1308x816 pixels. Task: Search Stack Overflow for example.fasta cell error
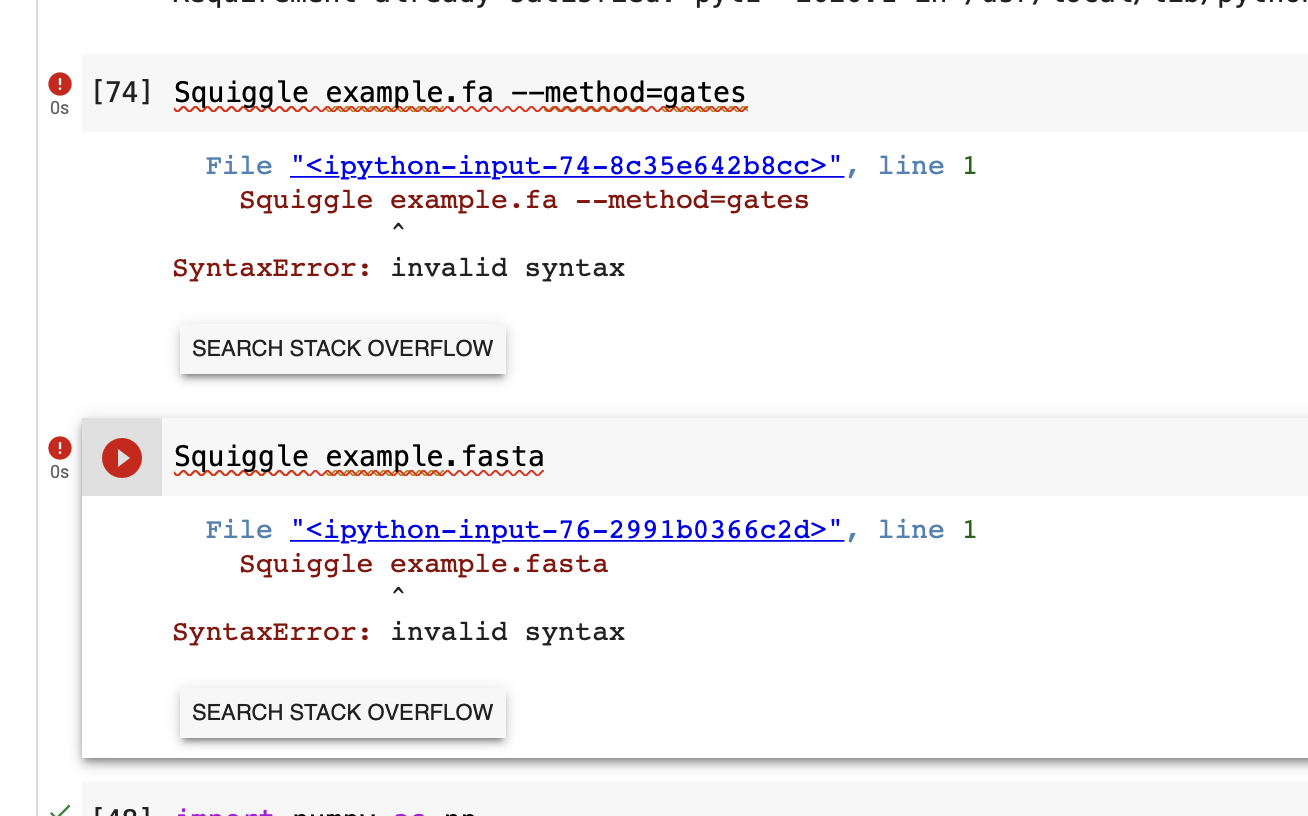[343, 712]
